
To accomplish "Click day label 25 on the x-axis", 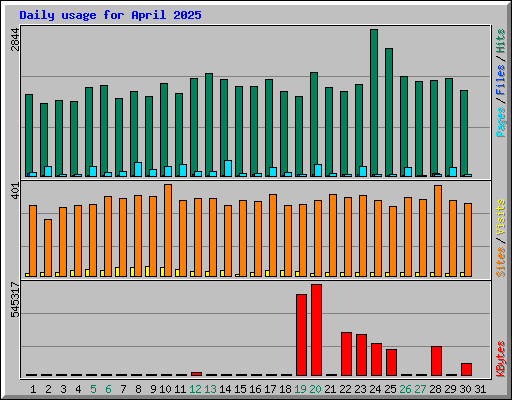I will click(390, 389).
